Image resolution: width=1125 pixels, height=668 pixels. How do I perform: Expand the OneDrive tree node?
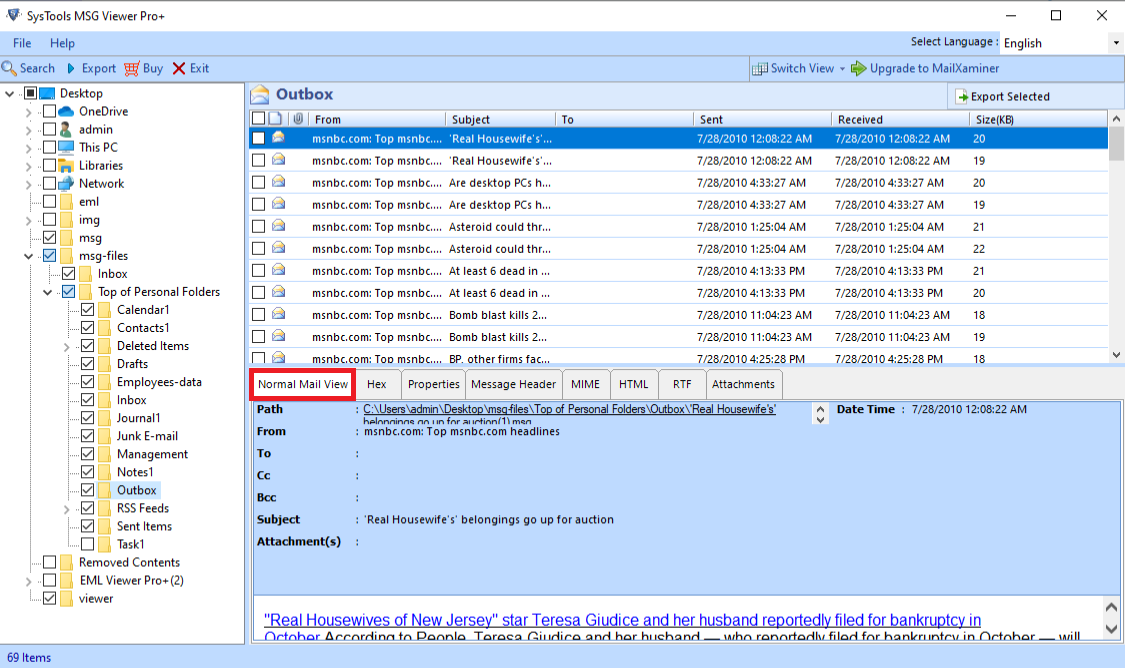29,112
